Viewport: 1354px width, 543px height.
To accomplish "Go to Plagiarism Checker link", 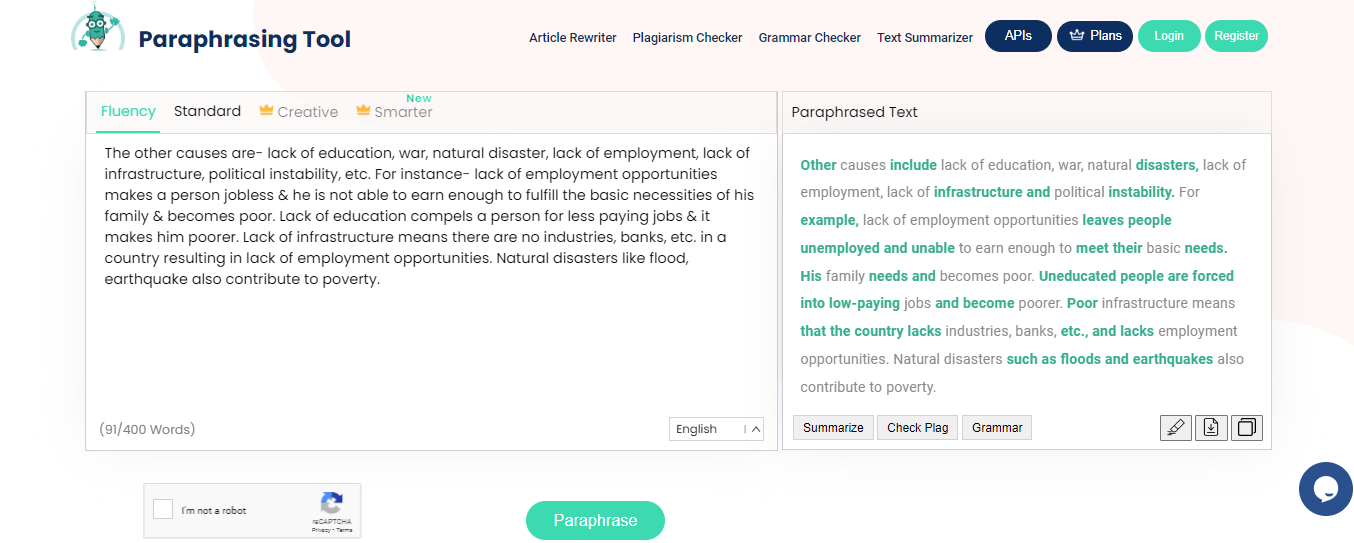I will pyautogui.click(x=687, y=37).
